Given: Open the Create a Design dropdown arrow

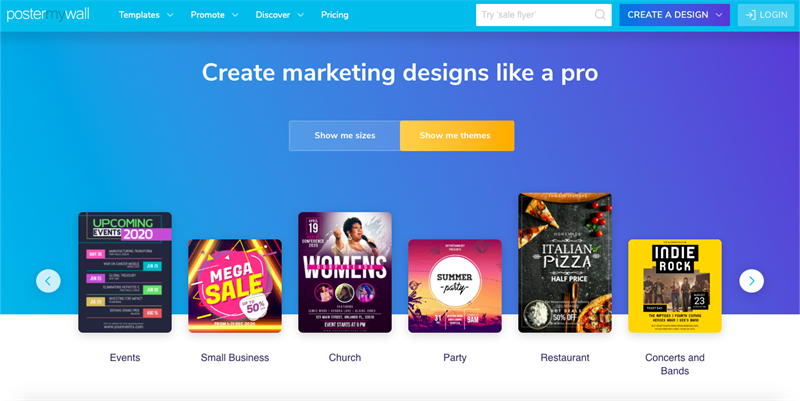Looking at the screenshot, I should 719,15.
